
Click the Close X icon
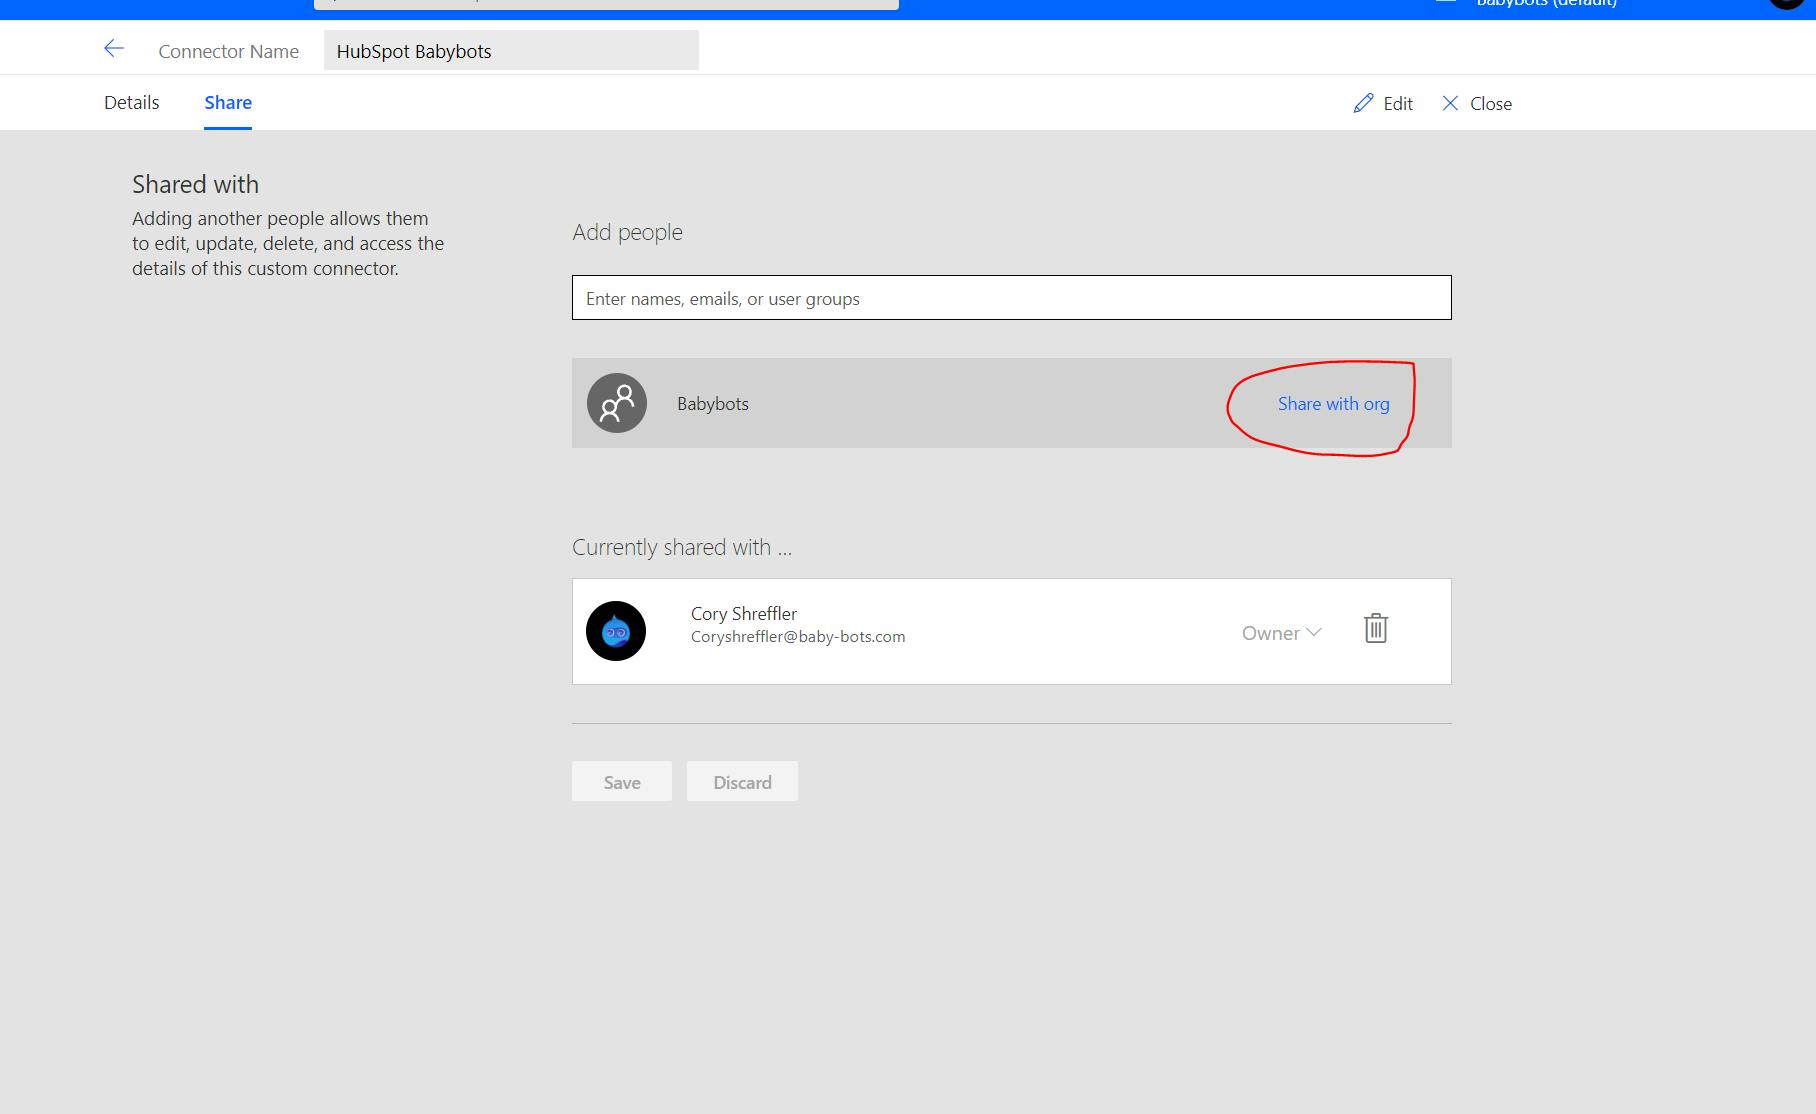tap(1450, 103)
